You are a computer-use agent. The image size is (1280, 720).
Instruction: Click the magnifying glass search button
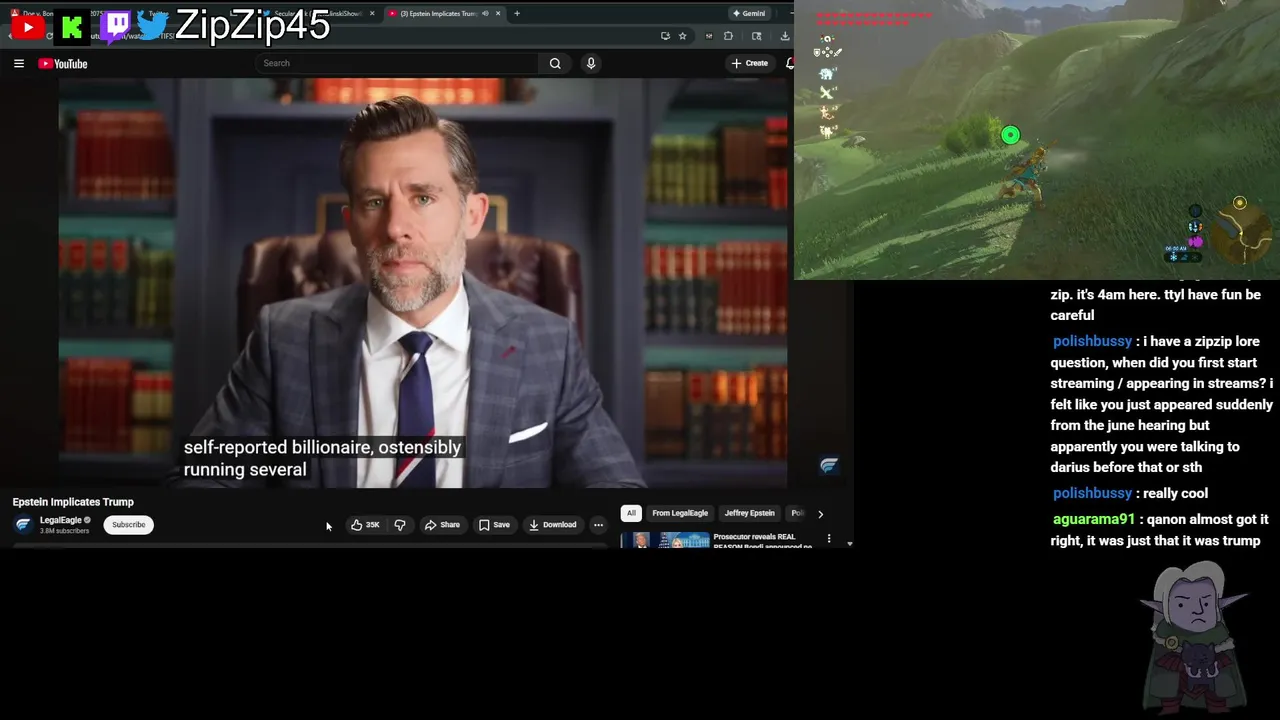point(555,63)
